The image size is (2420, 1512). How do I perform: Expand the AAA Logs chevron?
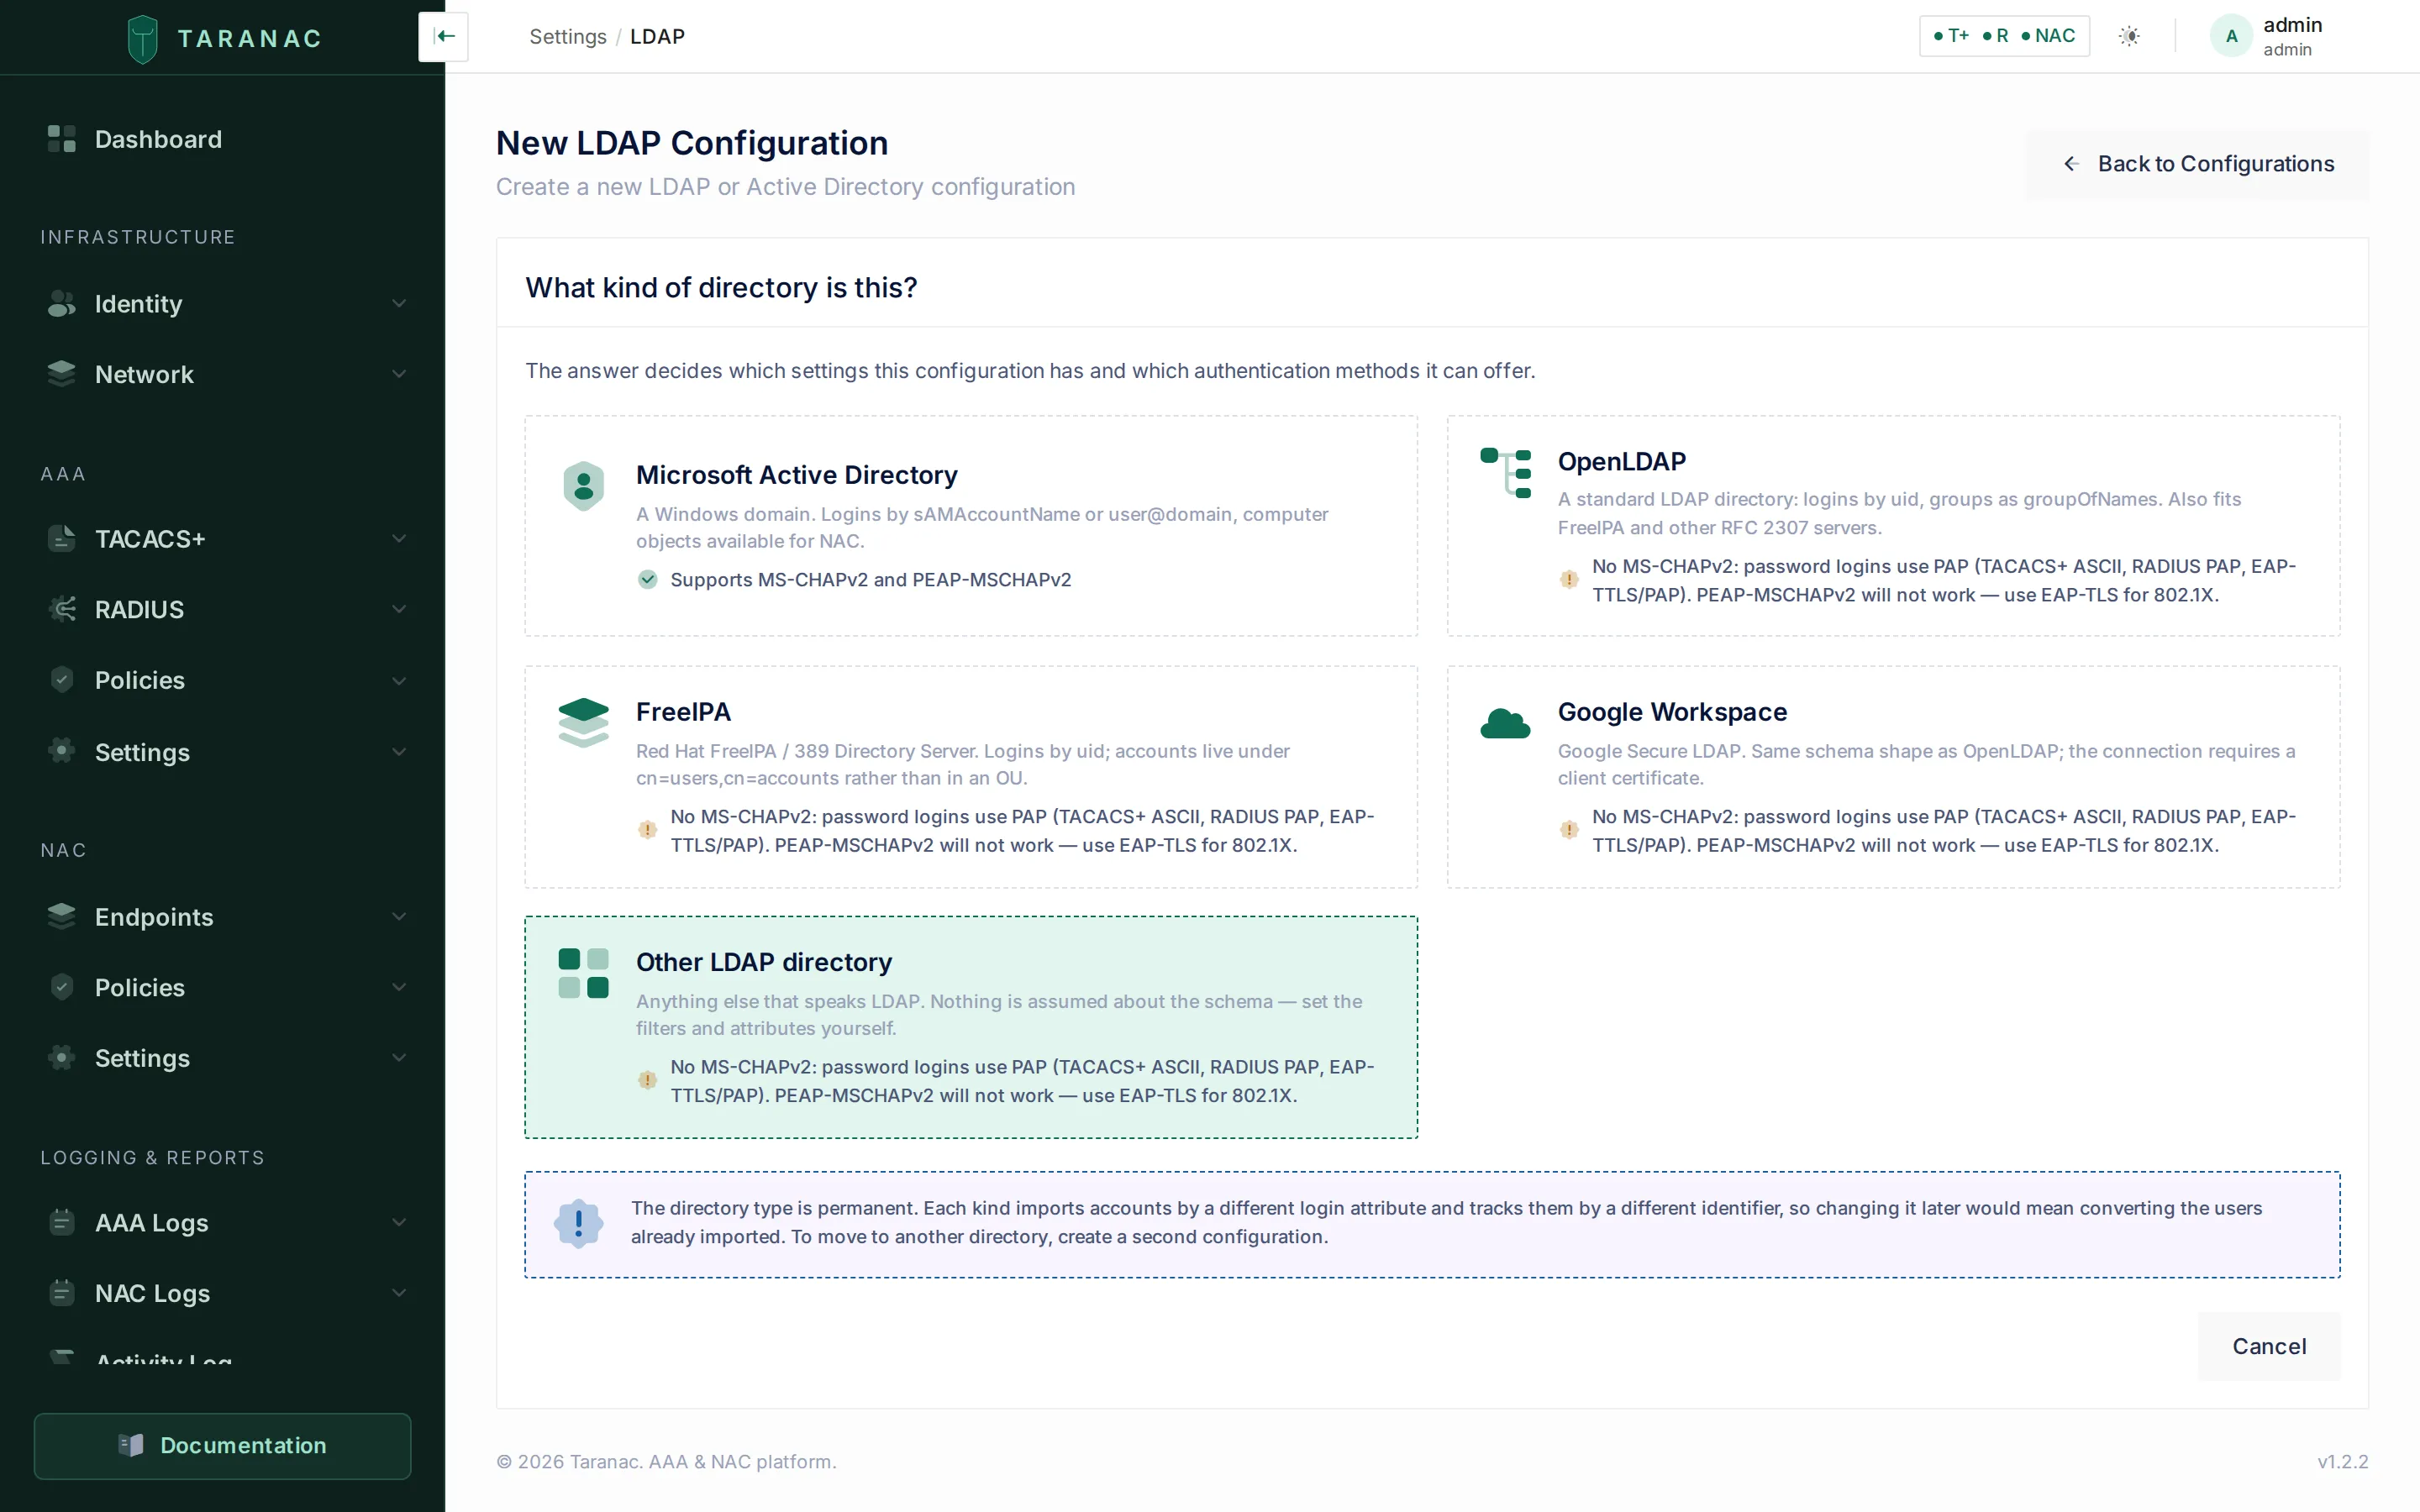[399, 1222]
